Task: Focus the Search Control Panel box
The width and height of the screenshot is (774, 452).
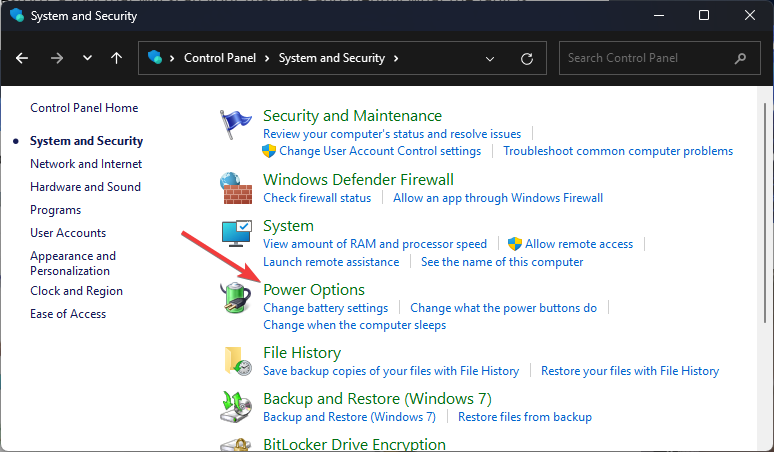Action: (x=659, y=58)
